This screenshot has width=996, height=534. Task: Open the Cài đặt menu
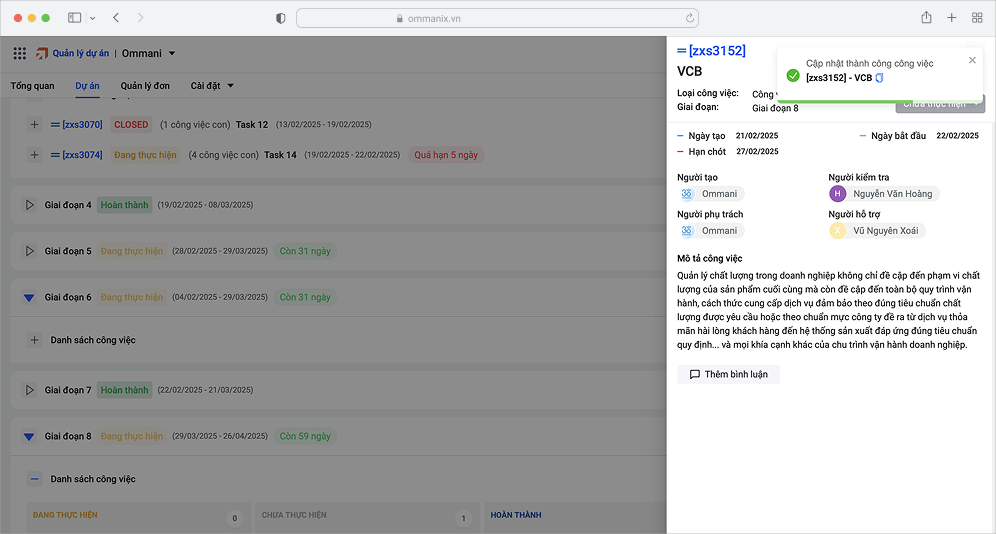tap(212, 86)
